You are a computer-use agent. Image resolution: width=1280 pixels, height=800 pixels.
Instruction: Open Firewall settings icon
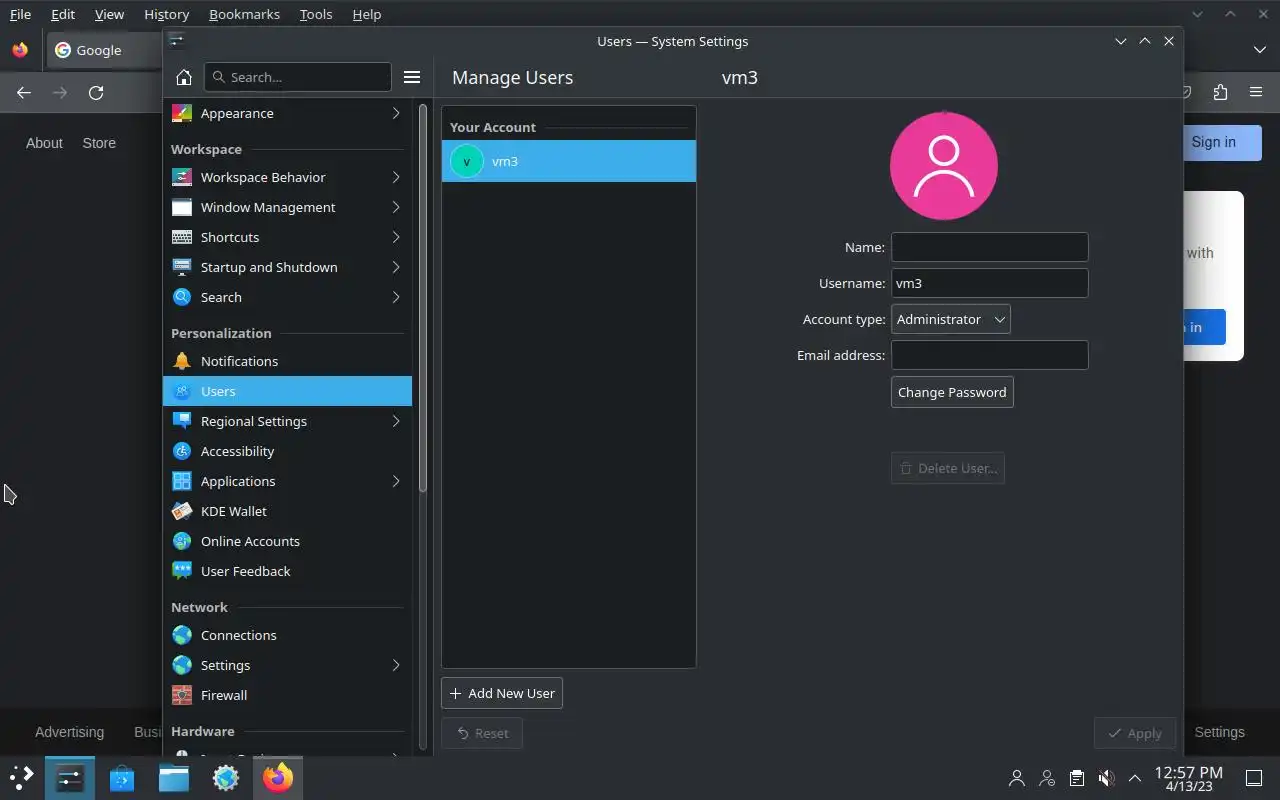182,695
